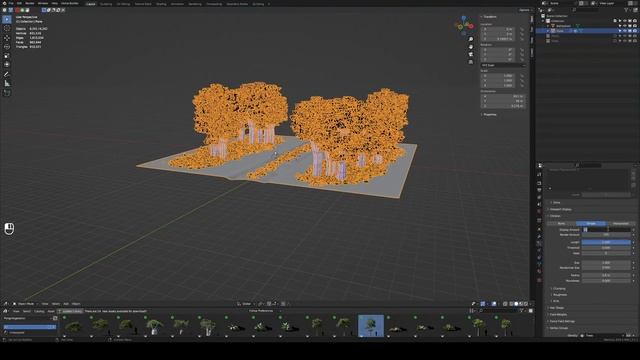The image size is (640, 360).
Task: Open the Particles properties tab icon
Action: [540, 243]
